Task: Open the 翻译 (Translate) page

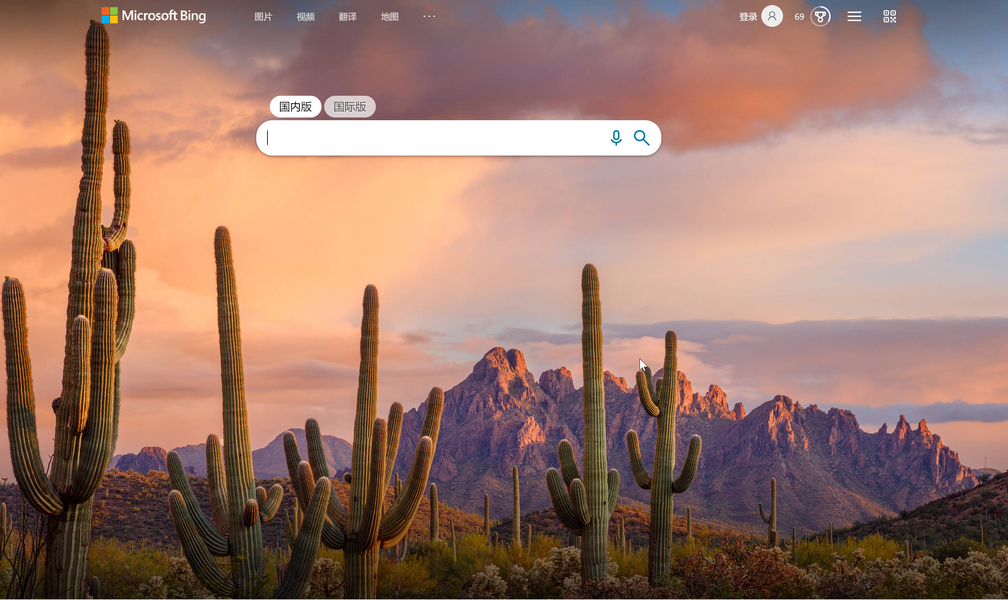Action: (348, 17)
